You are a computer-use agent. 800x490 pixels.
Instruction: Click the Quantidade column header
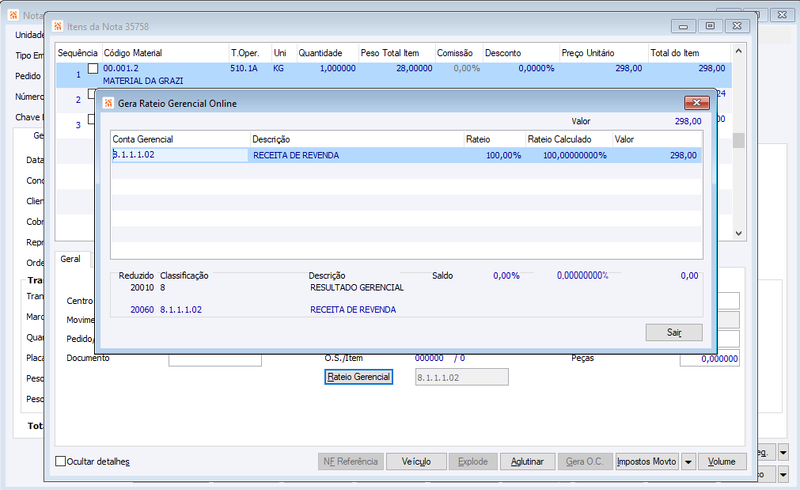point(327,53)
